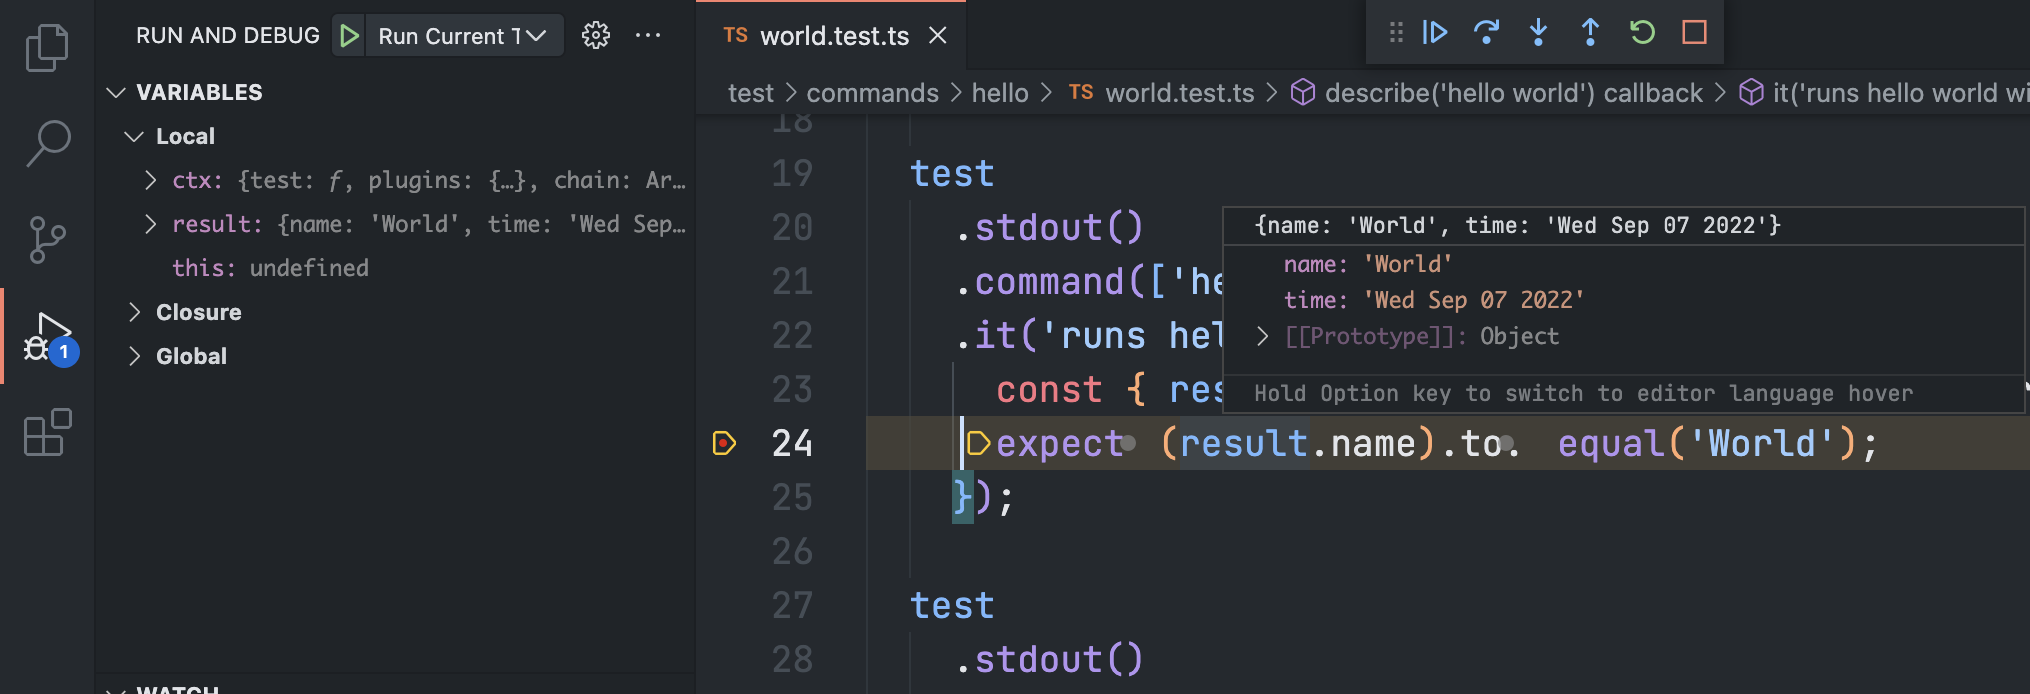
Task: Click describe('hello world') callback breadcrumb
Action: click(1497, 93)
